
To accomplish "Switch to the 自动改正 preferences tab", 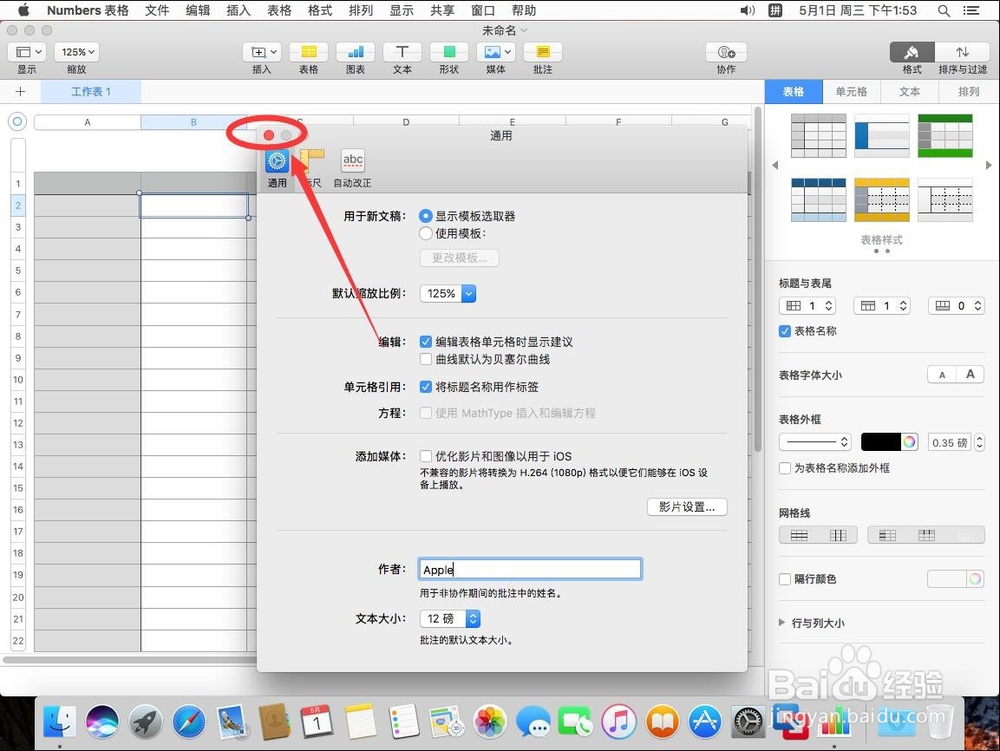I will point(352,166).
